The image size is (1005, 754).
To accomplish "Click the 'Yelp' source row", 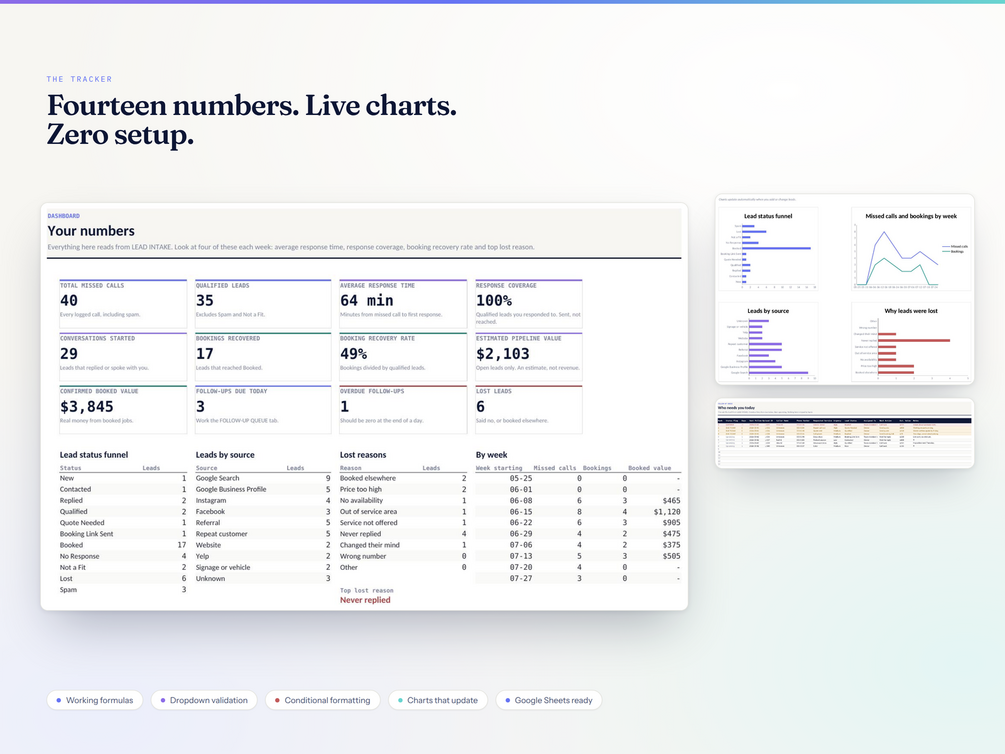I will point(263,556).
